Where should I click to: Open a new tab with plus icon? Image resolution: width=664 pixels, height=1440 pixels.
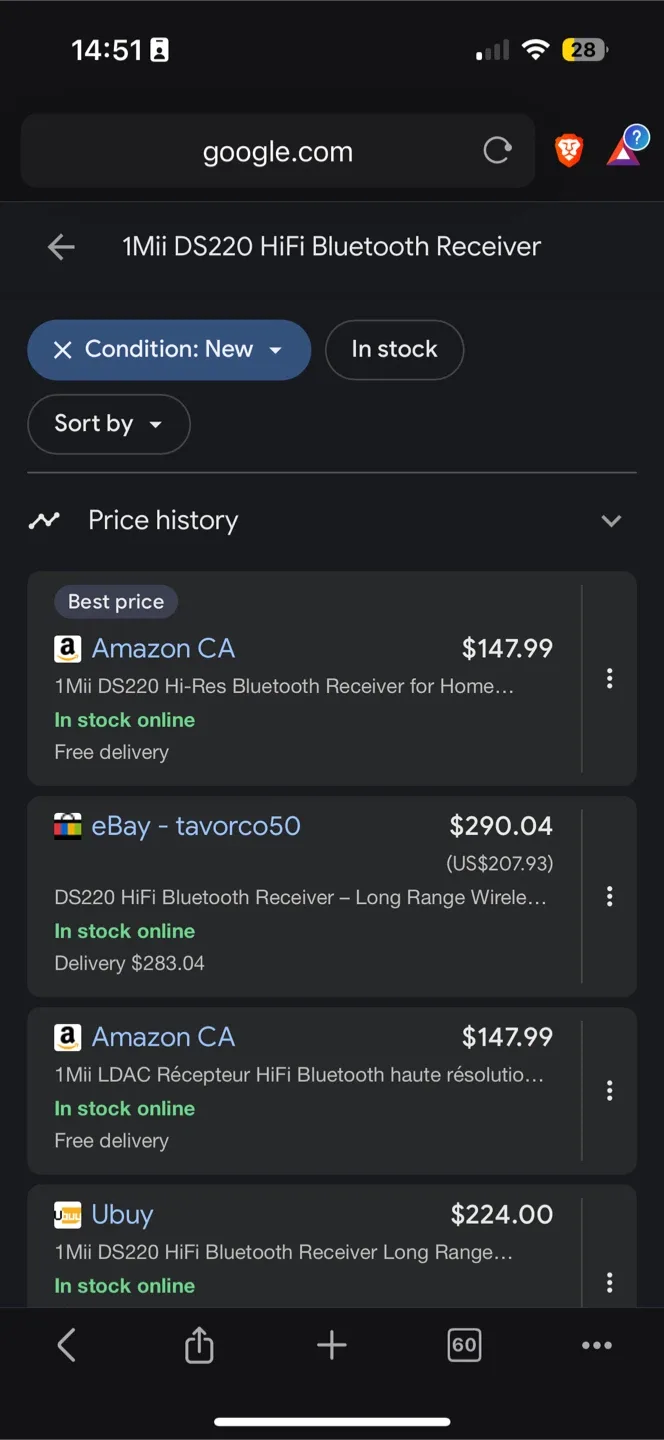coord(331,1345)
